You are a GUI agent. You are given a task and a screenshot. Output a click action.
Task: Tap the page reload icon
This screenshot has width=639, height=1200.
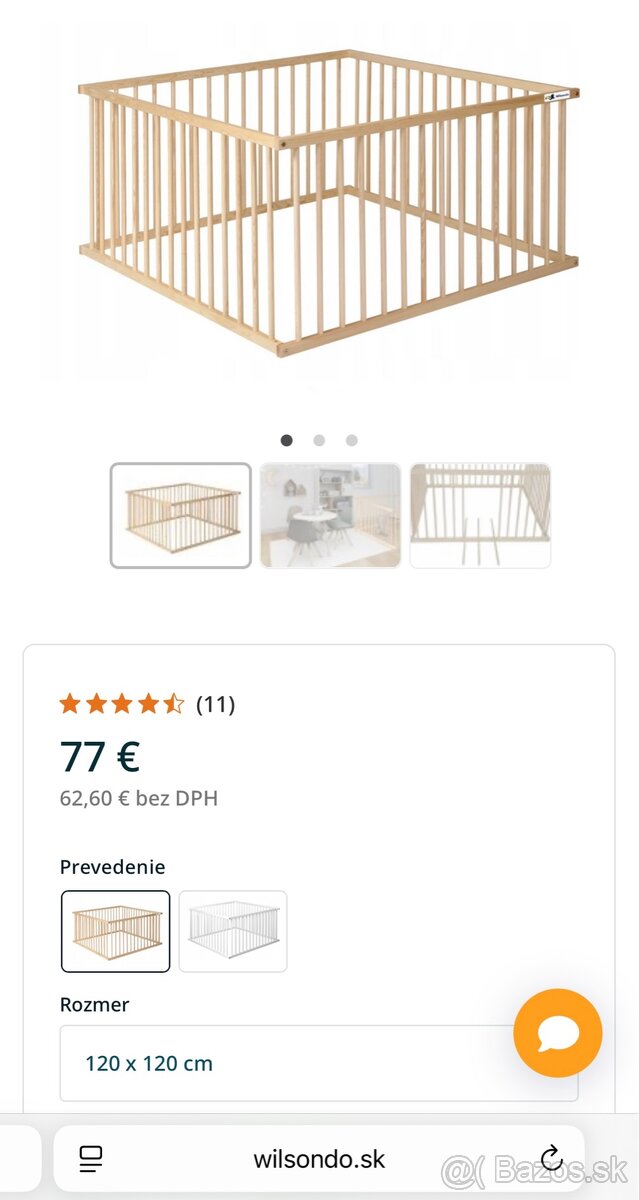pyautogui.click(x=551, y=1159)
